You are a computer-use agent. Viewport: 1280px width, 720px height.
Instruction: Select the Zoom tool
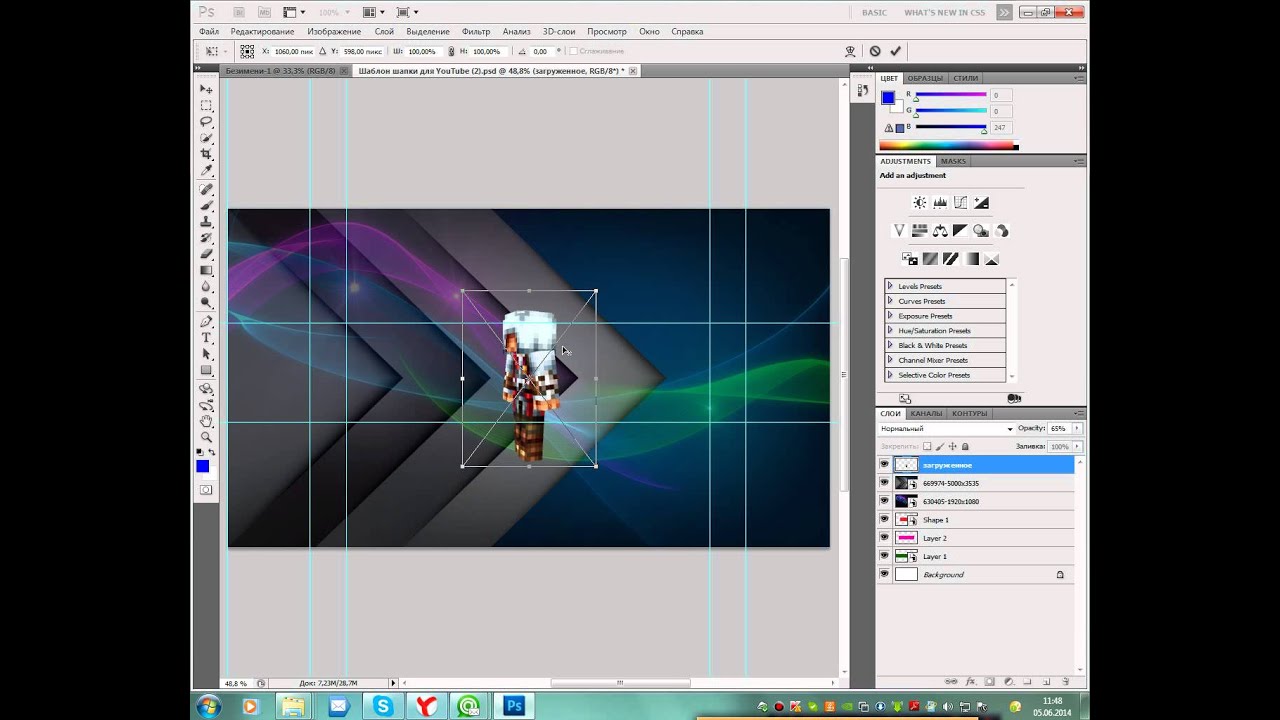point(206,437)
